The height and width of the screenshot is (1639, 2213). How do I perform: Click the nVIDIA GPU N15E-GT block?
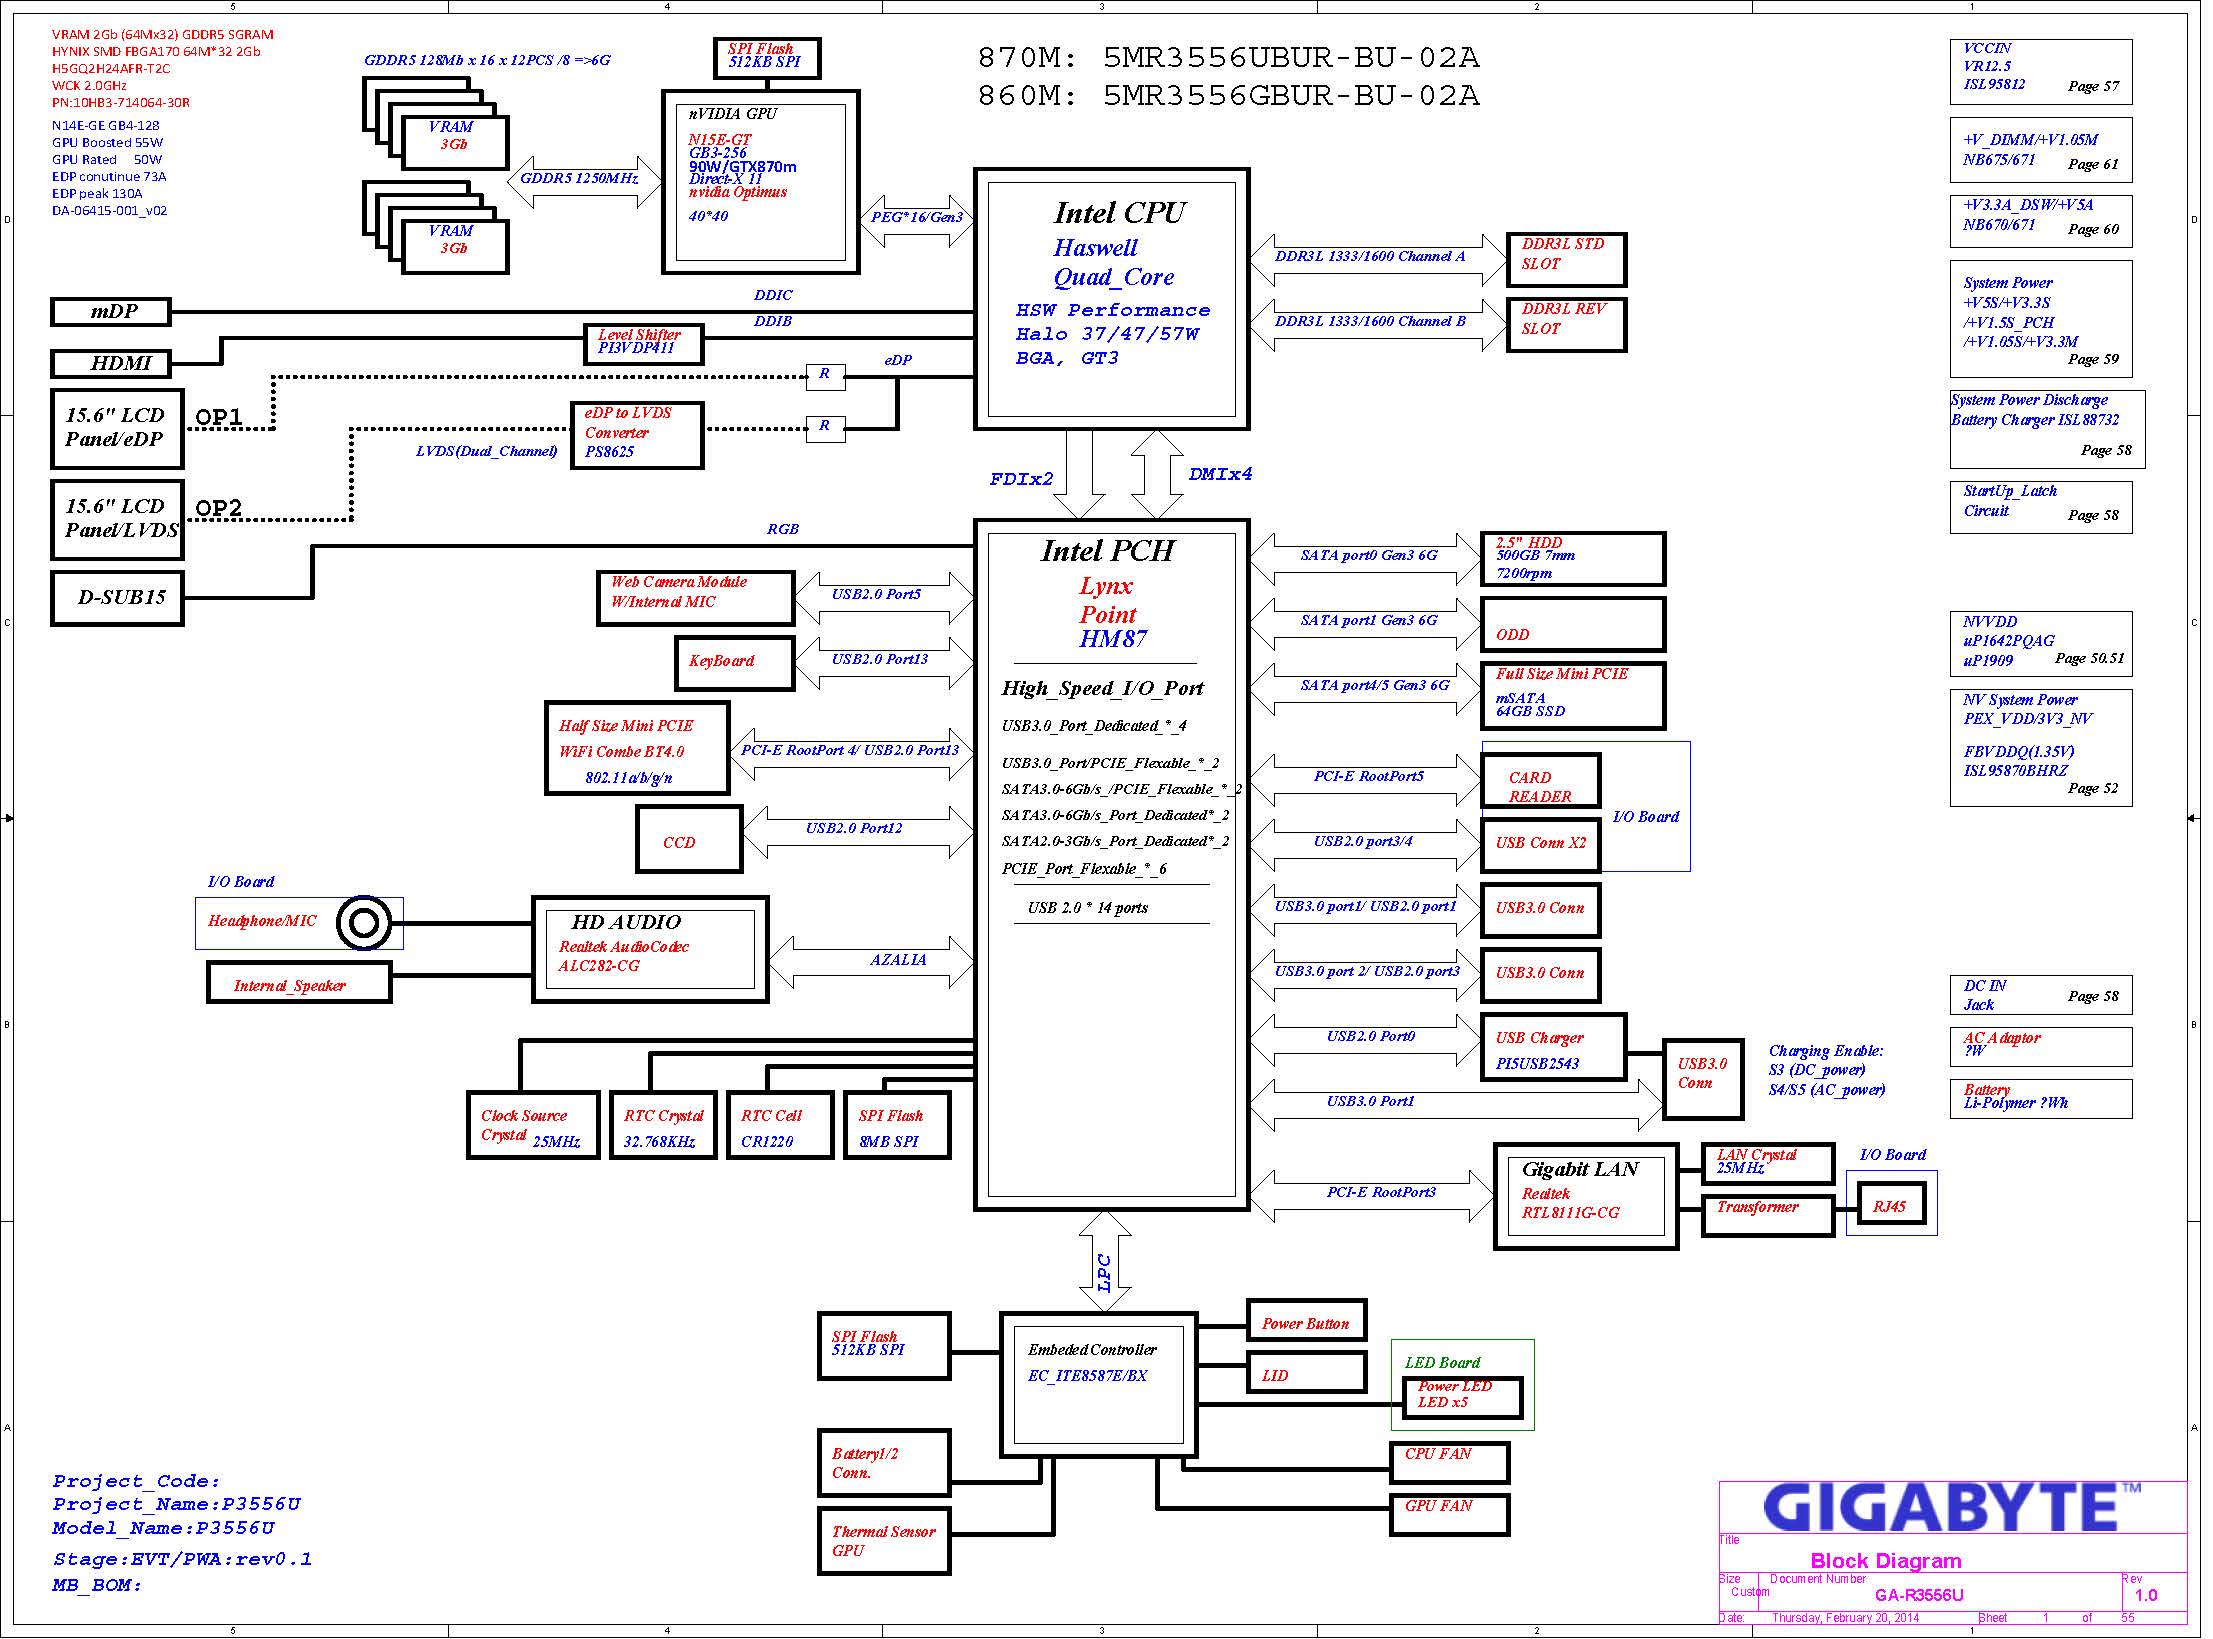(760, 182)
